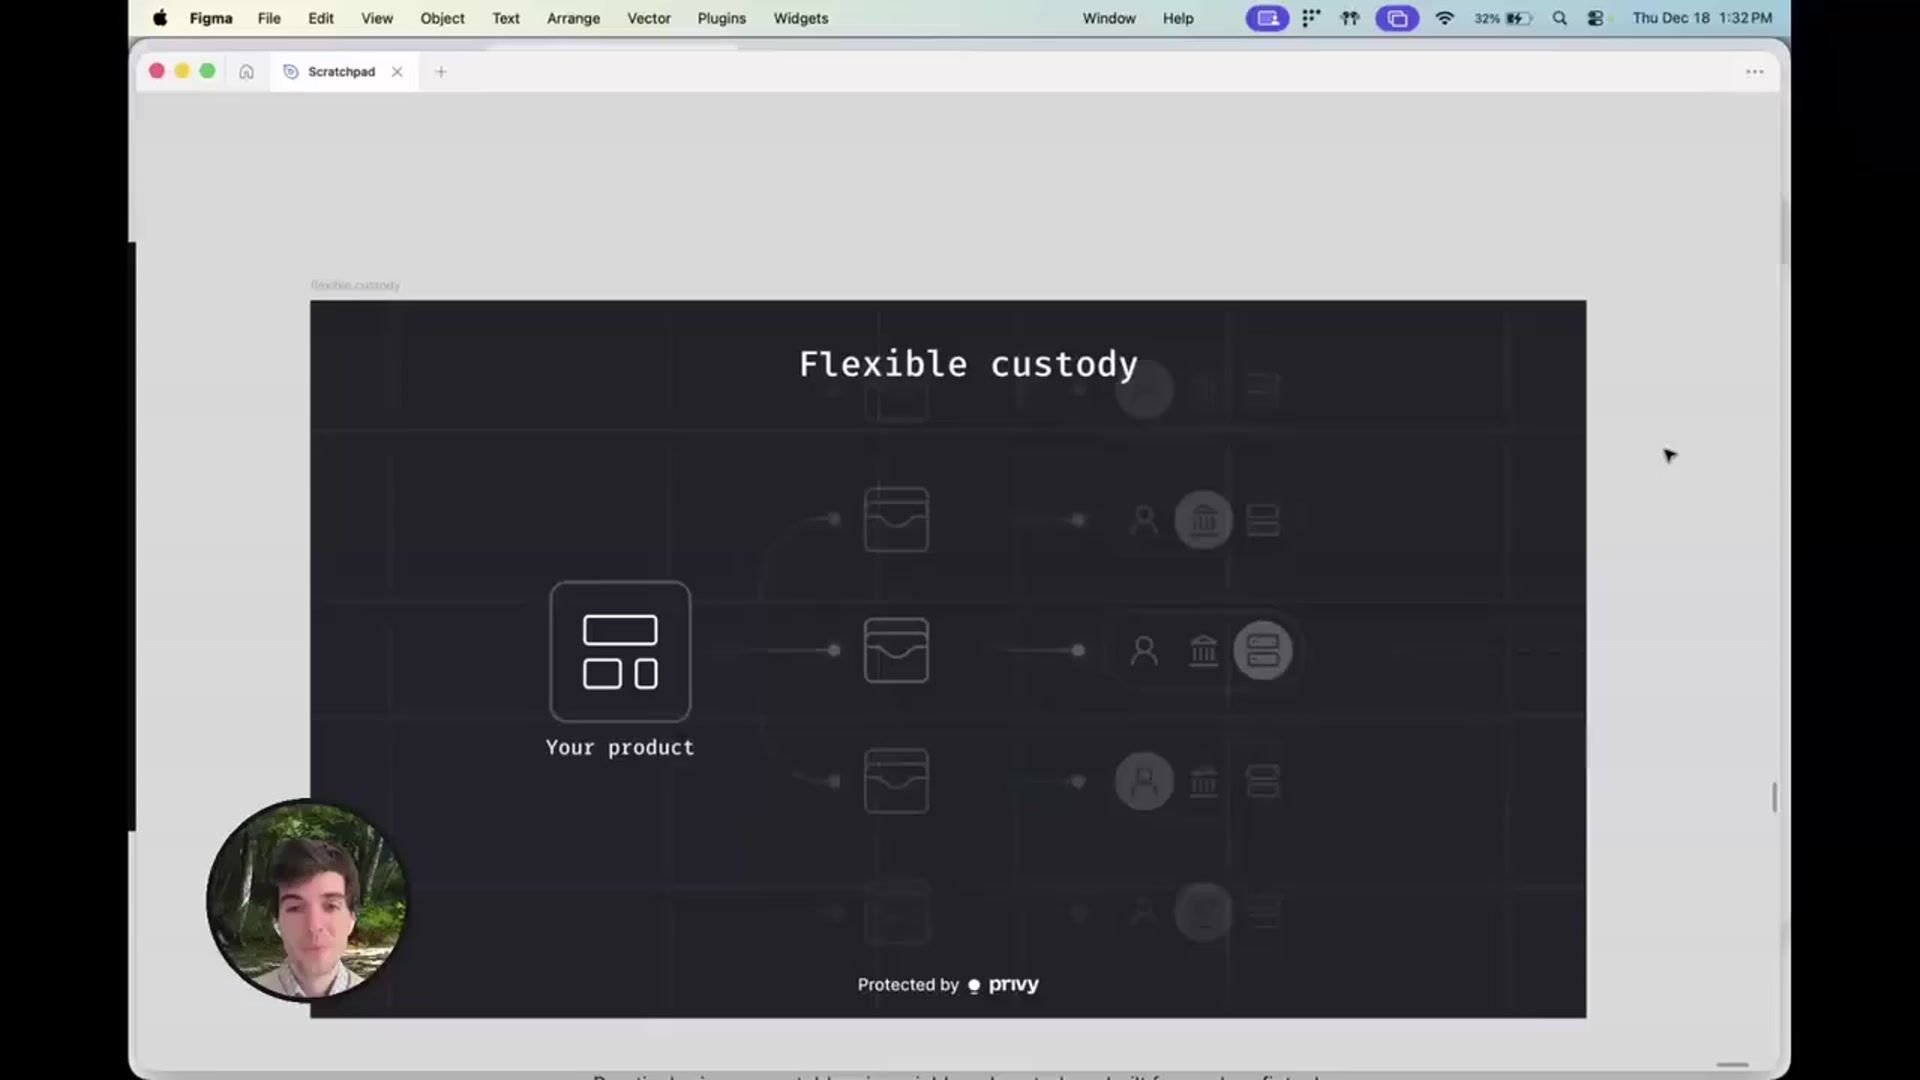
Task: Open the Arrange menu
Action: 573,18
